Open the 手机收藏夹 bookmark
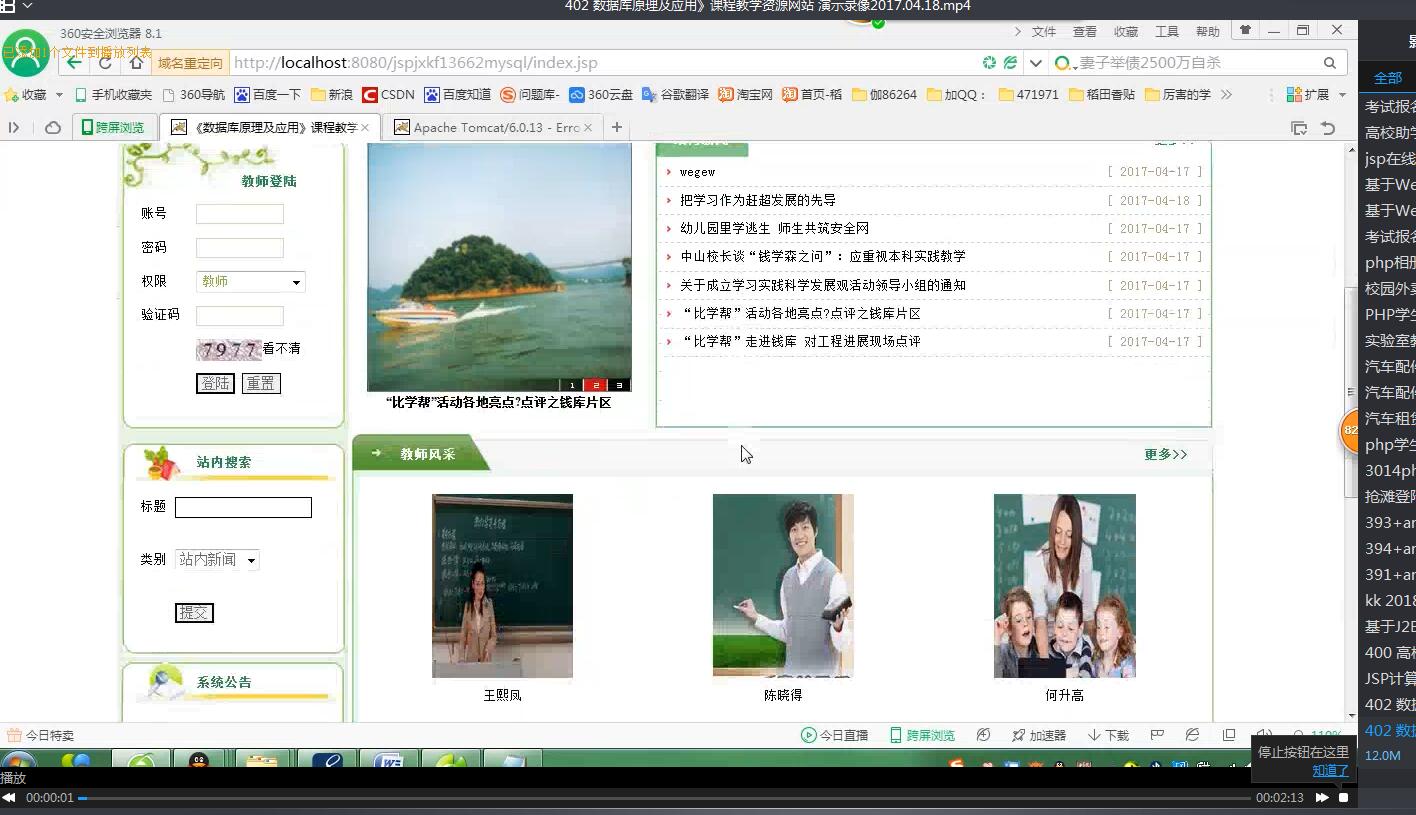The height and width of the screenshot is (815, 1416). [x=113, y=94]
